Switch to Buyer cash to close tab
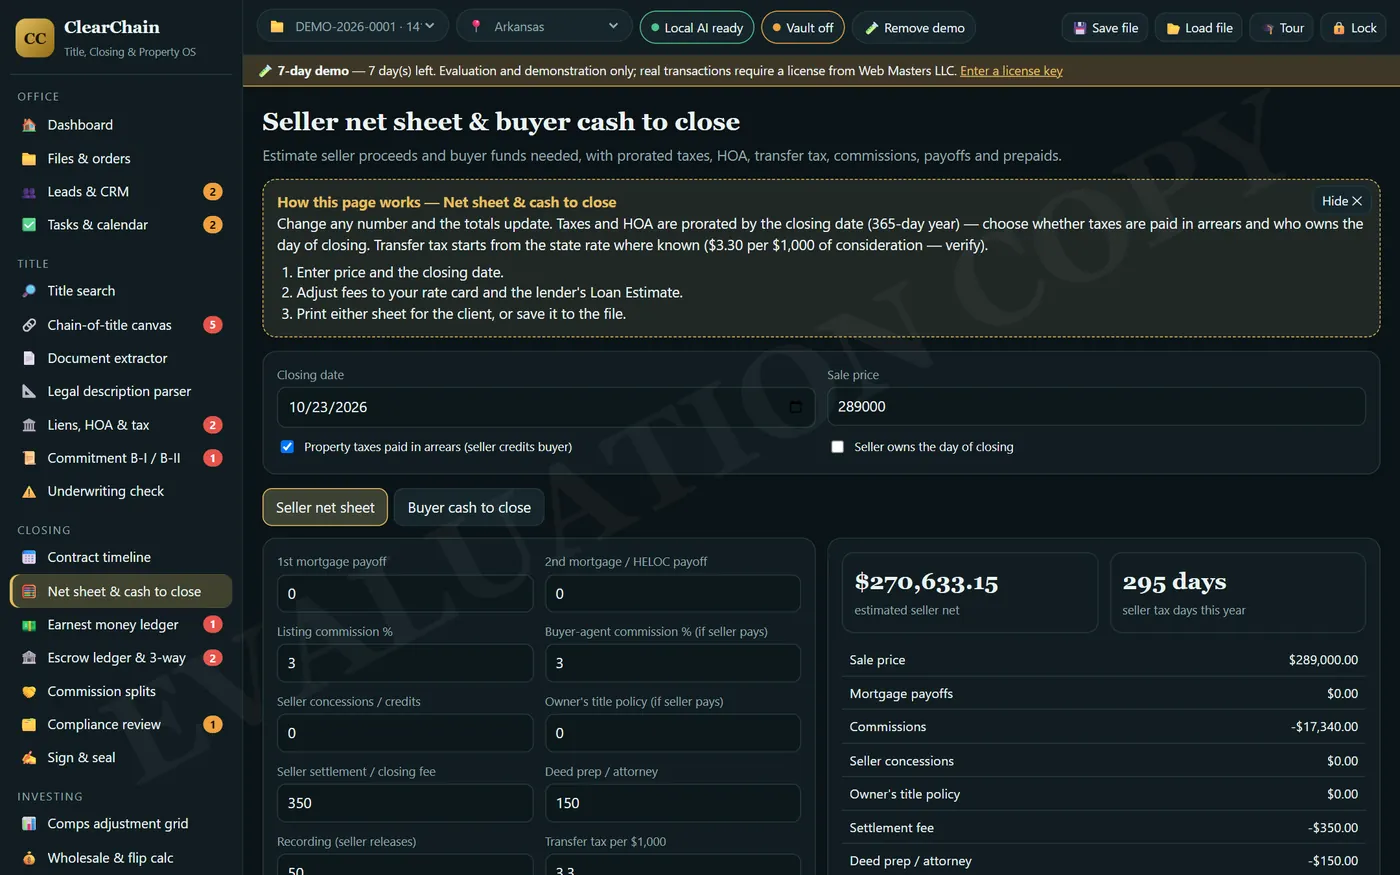The width and height of the screenshot is (1400, 875). point(469,508)
